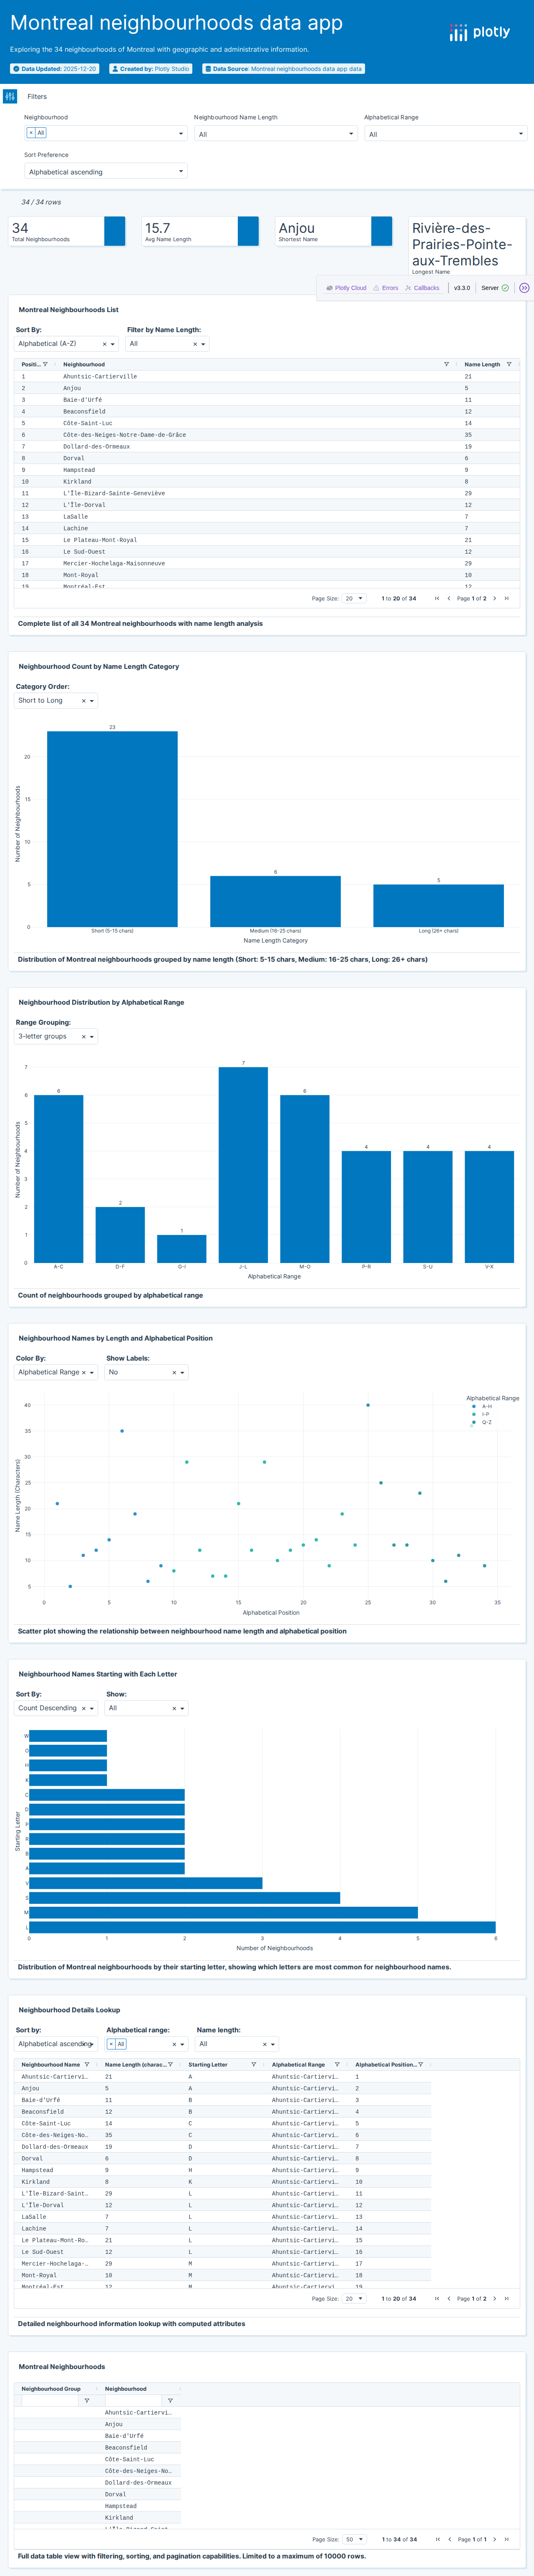This screenshot has width=534, height=2576.
Task: Open Page Size dropdown showing 50
Action: point(354,2539)
